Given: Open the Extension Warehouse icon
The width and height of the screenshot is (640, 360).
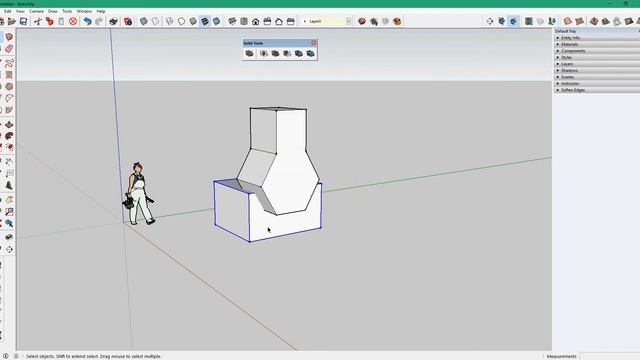Looking at the screenshot, I should 397,21.
